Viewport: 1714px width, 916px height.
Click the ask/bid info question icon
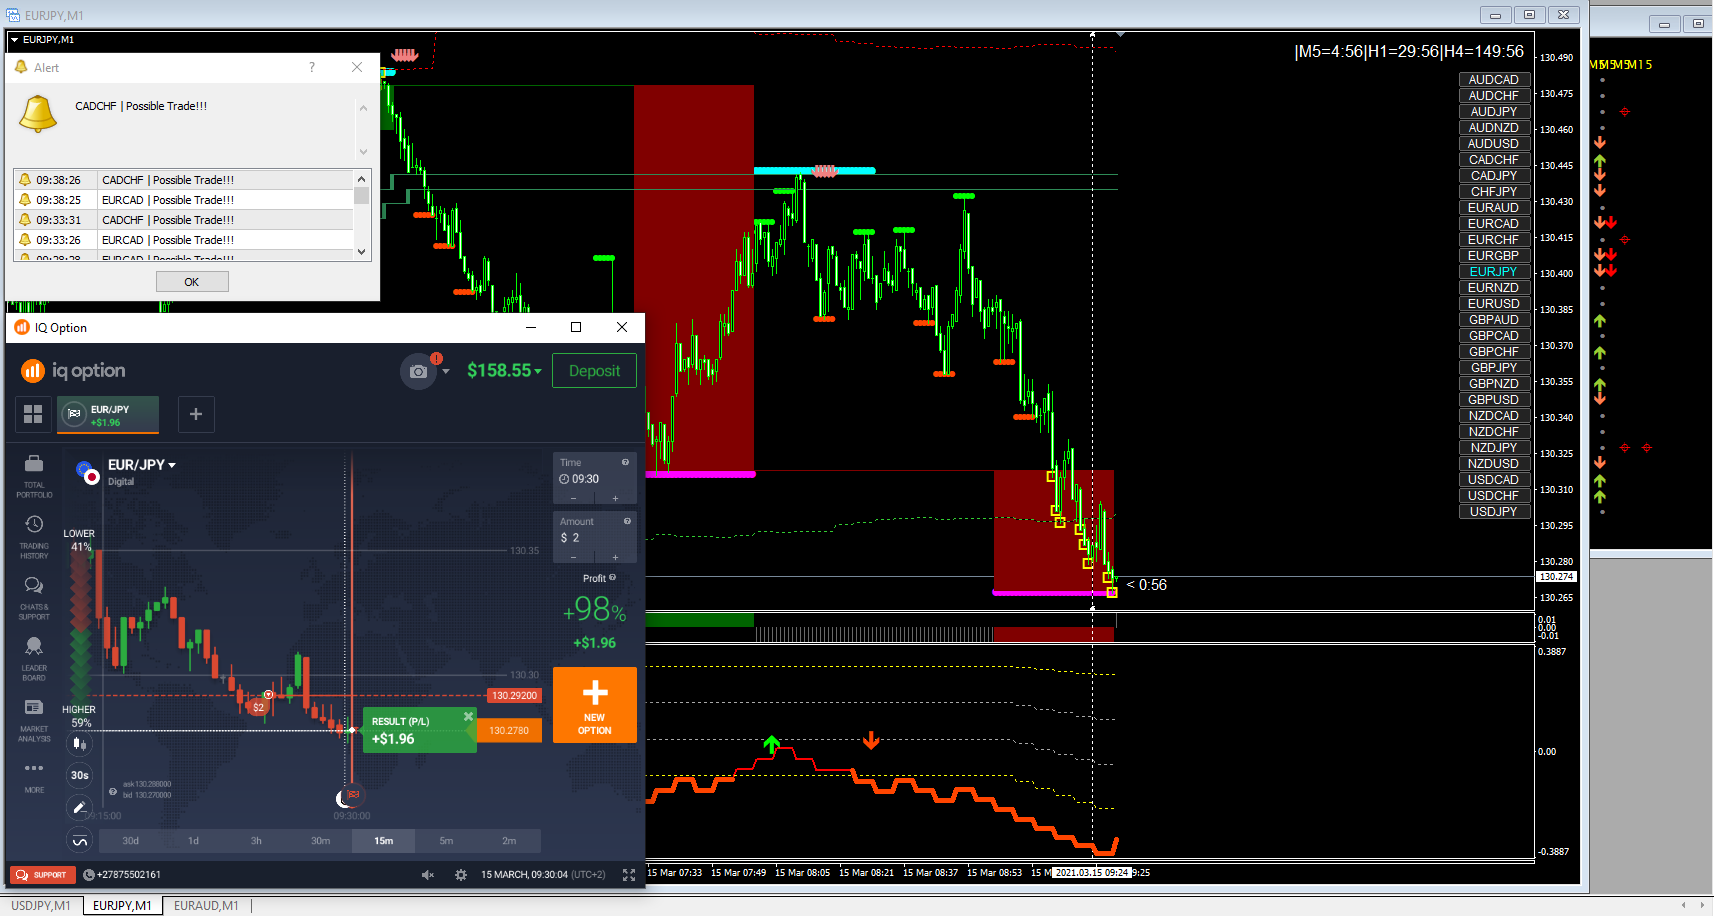[x=113, y=791]
